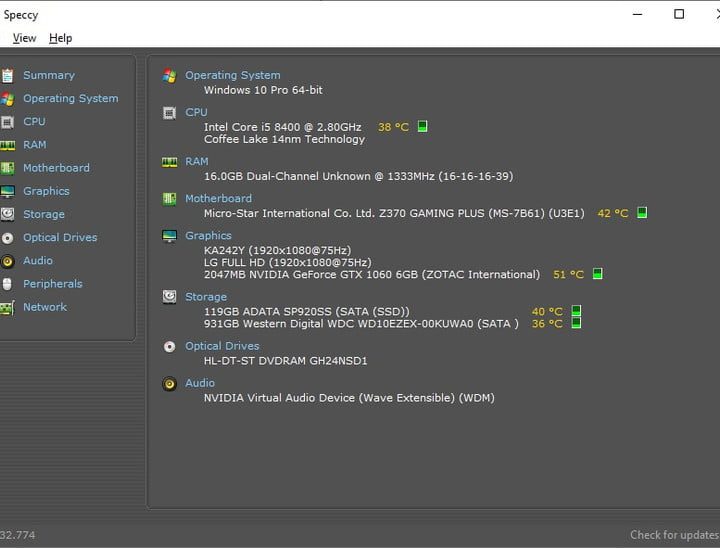Open the Help menu
Image resolution: width=720 pixels, height=548 pixels.
tap(61, 38)
